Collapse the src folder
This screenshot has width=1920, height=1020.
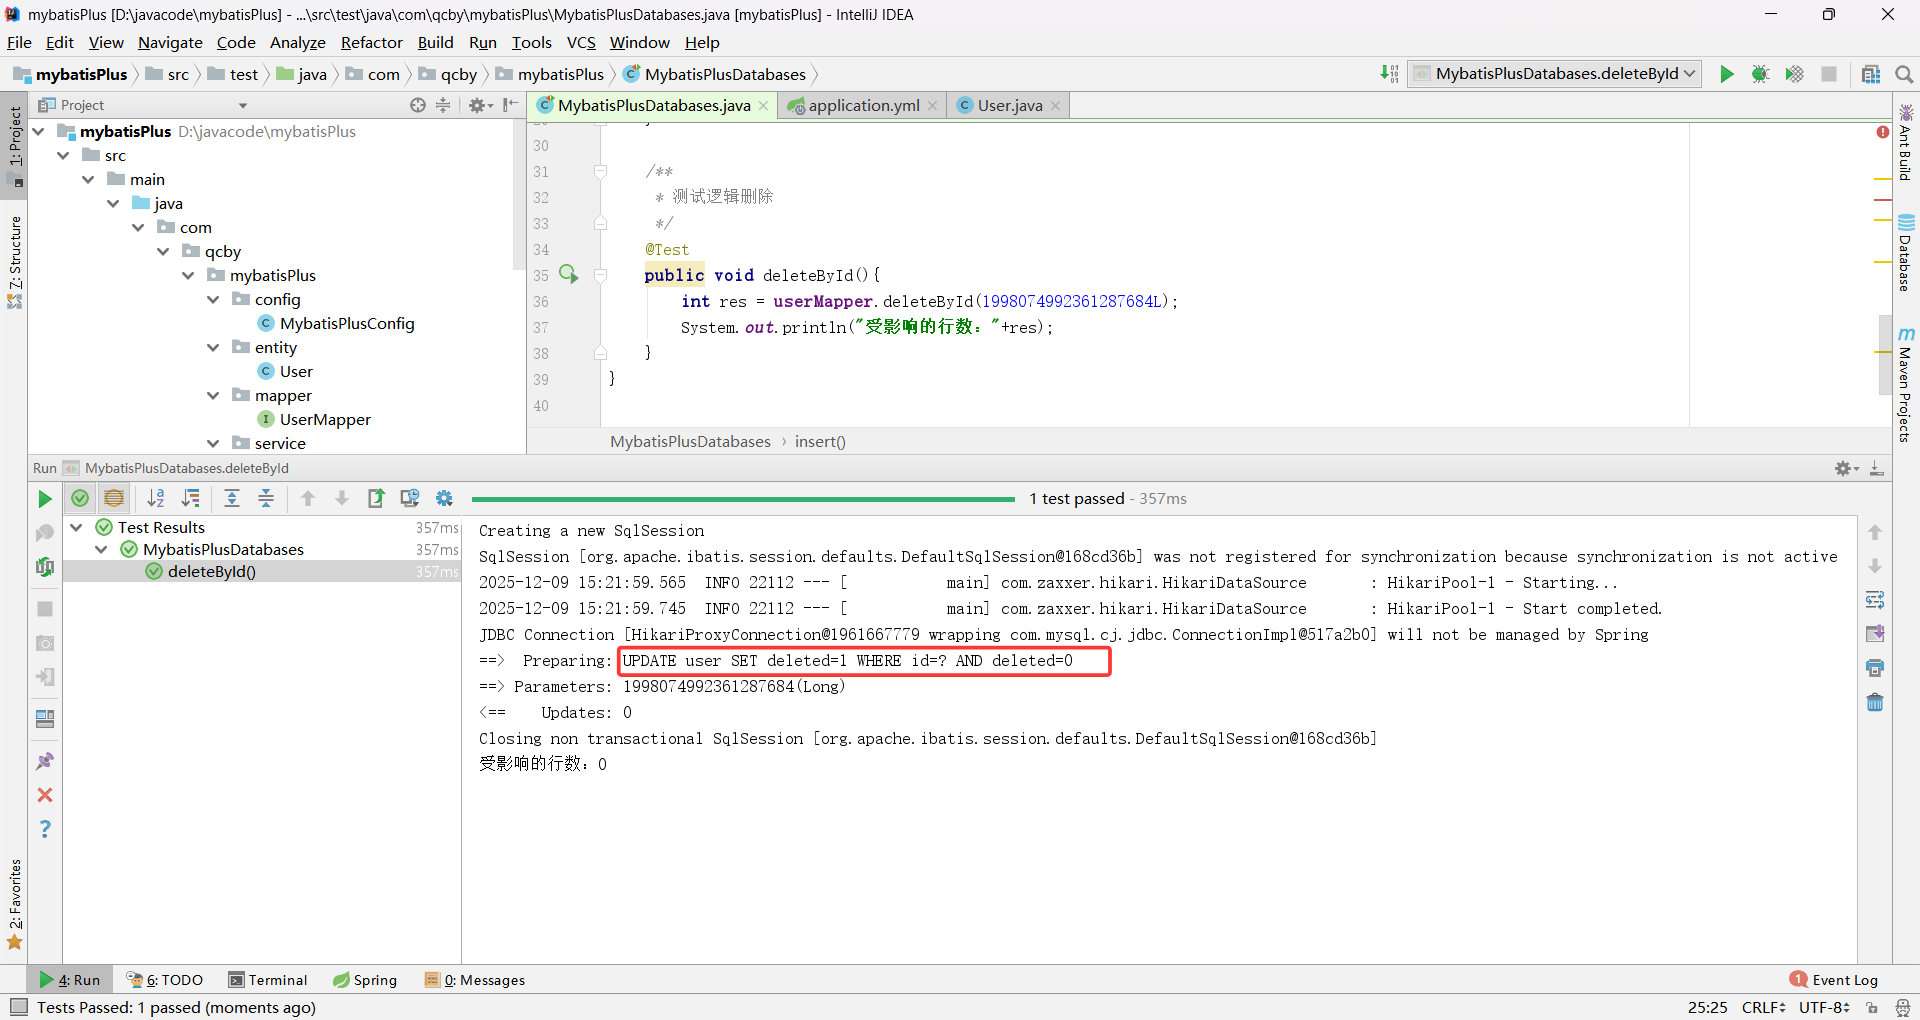[63, 155]
